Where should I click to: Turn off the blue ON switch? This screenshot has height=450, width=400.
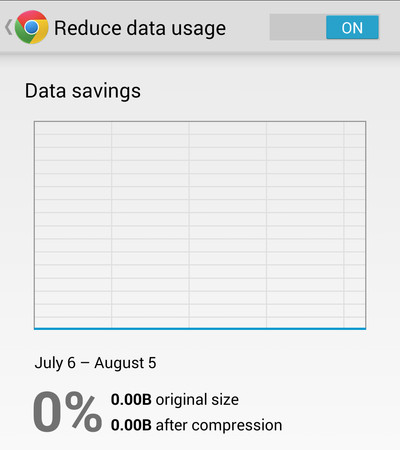tap(352, 27)
